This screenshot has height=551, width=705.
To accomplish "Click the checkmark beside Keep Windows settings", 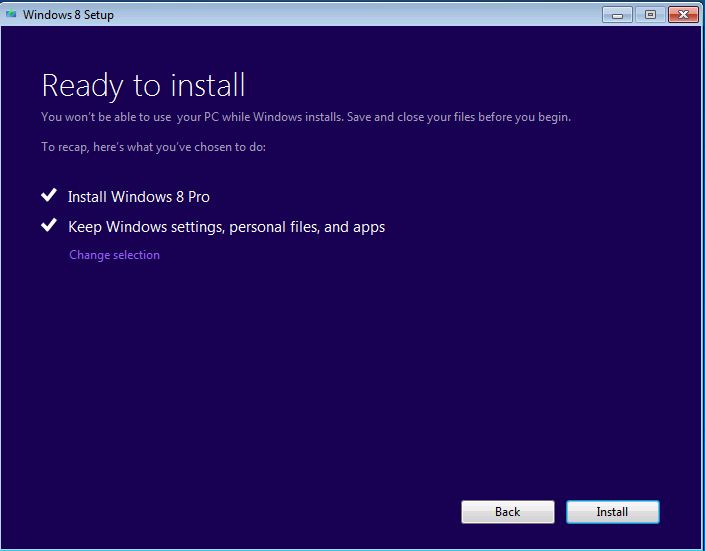I will (48, 226).
